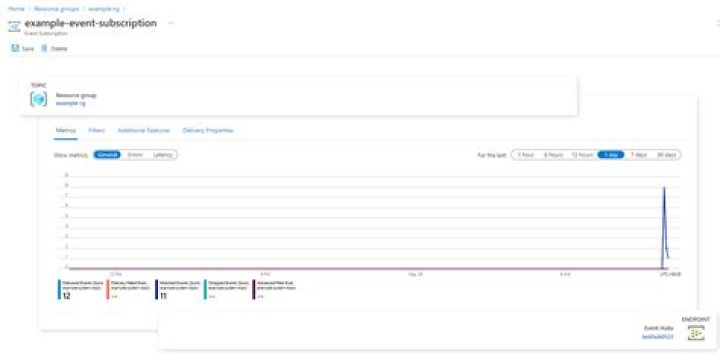Screen dimensions: 720x360
Task: Click the example-event-subscription page title
Action: 90,23
